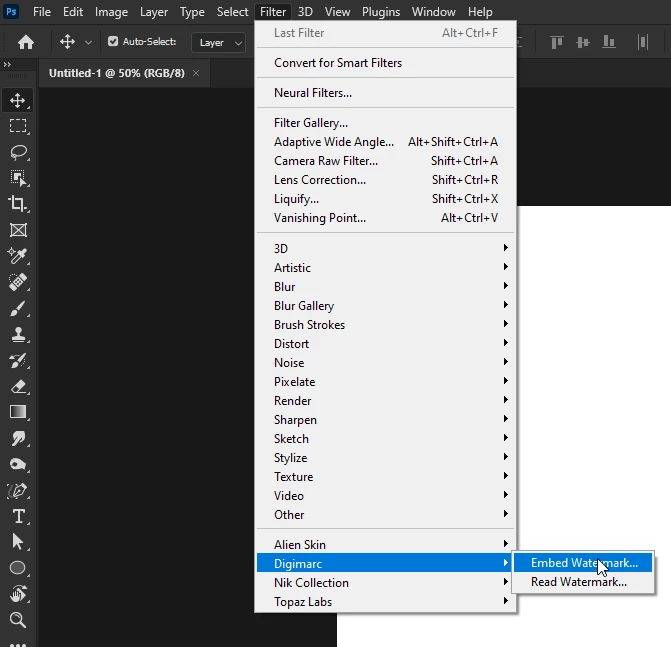Select the Horizontal Type tool
Viewport: 671px width, 647px height.
(18, 516)
